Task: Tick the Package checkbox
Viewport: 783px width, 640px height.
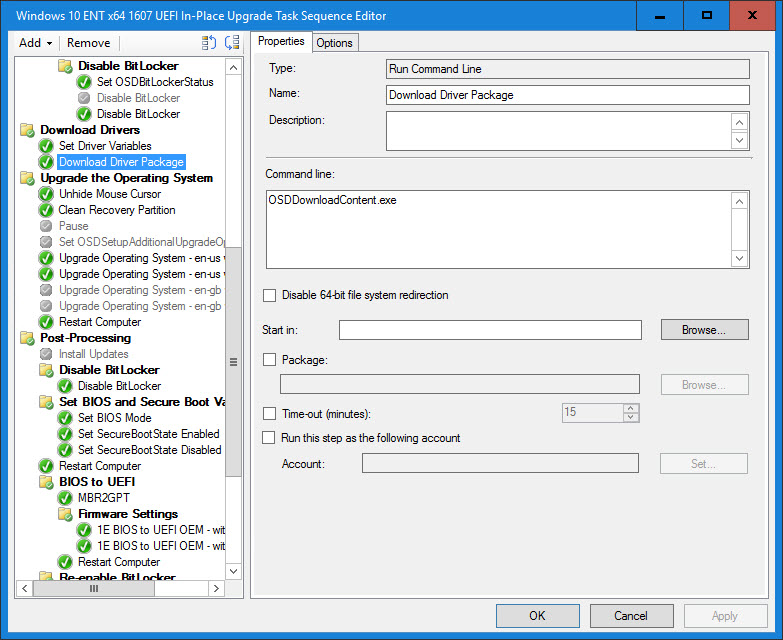Action: (x=269, y=359)
